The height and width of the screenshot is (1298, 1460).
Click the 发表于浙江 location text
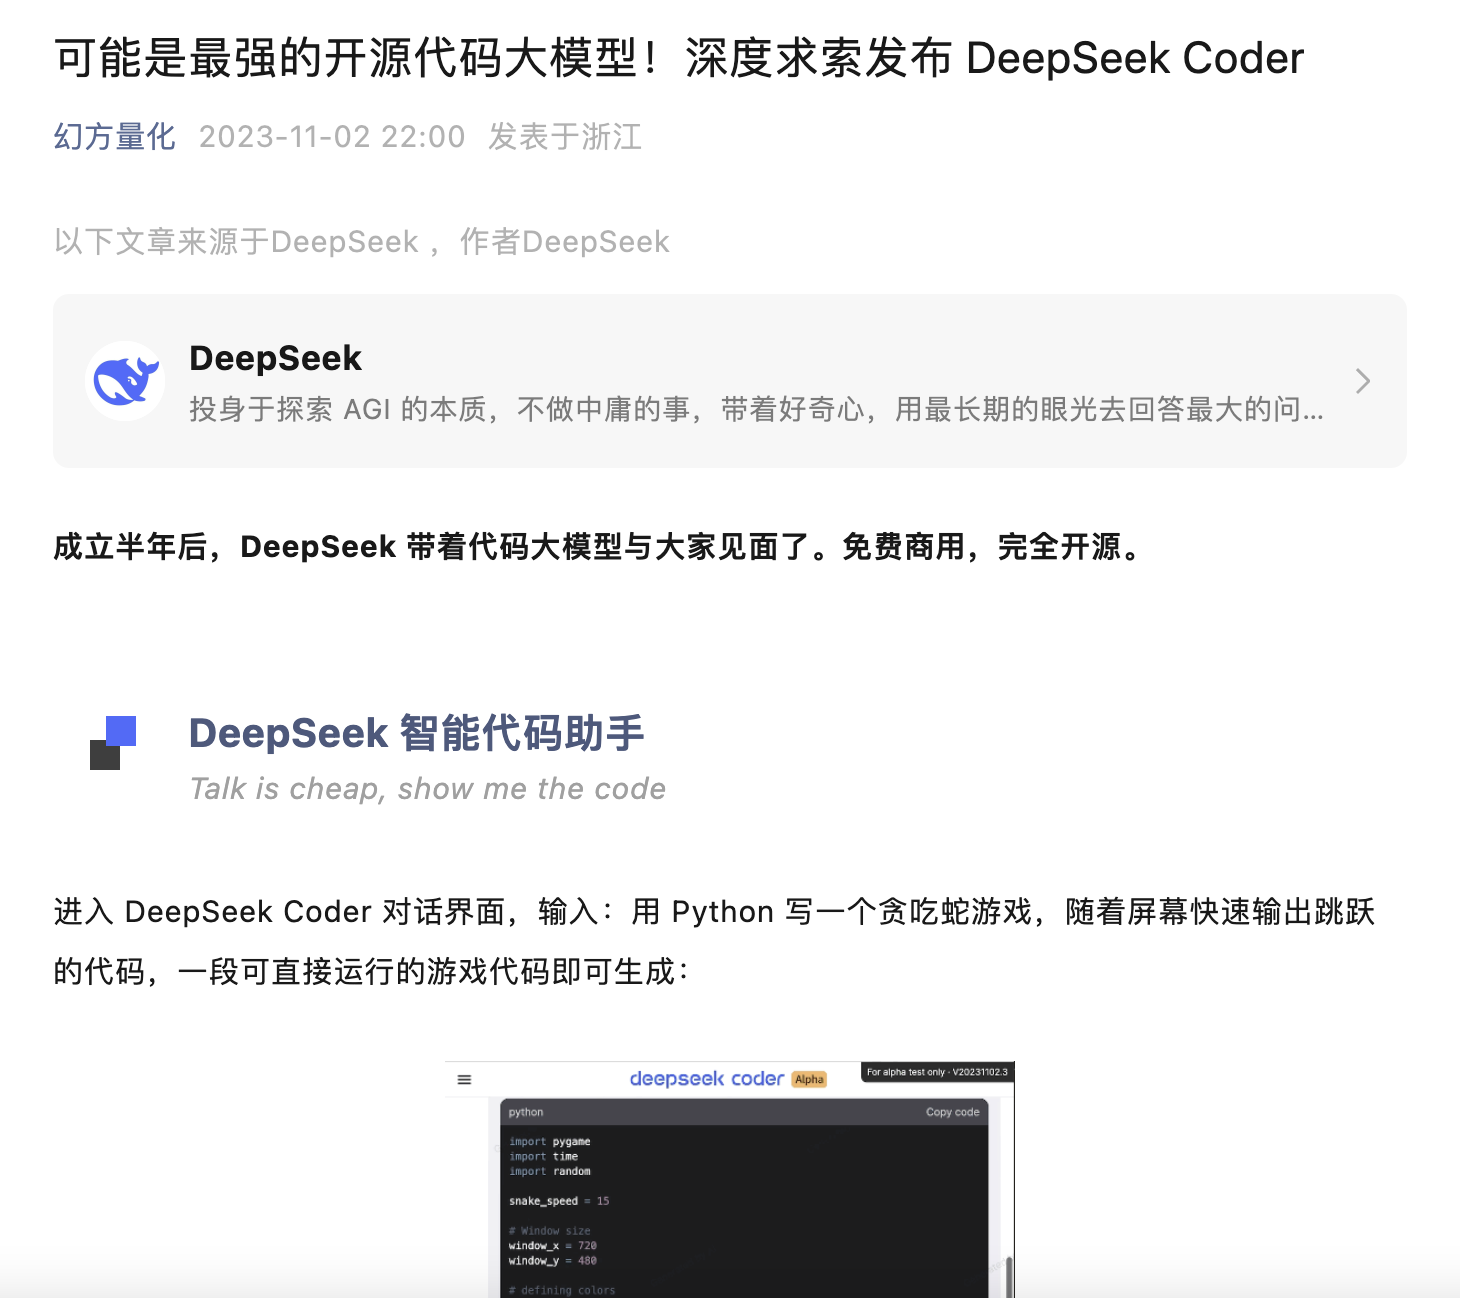565,136
